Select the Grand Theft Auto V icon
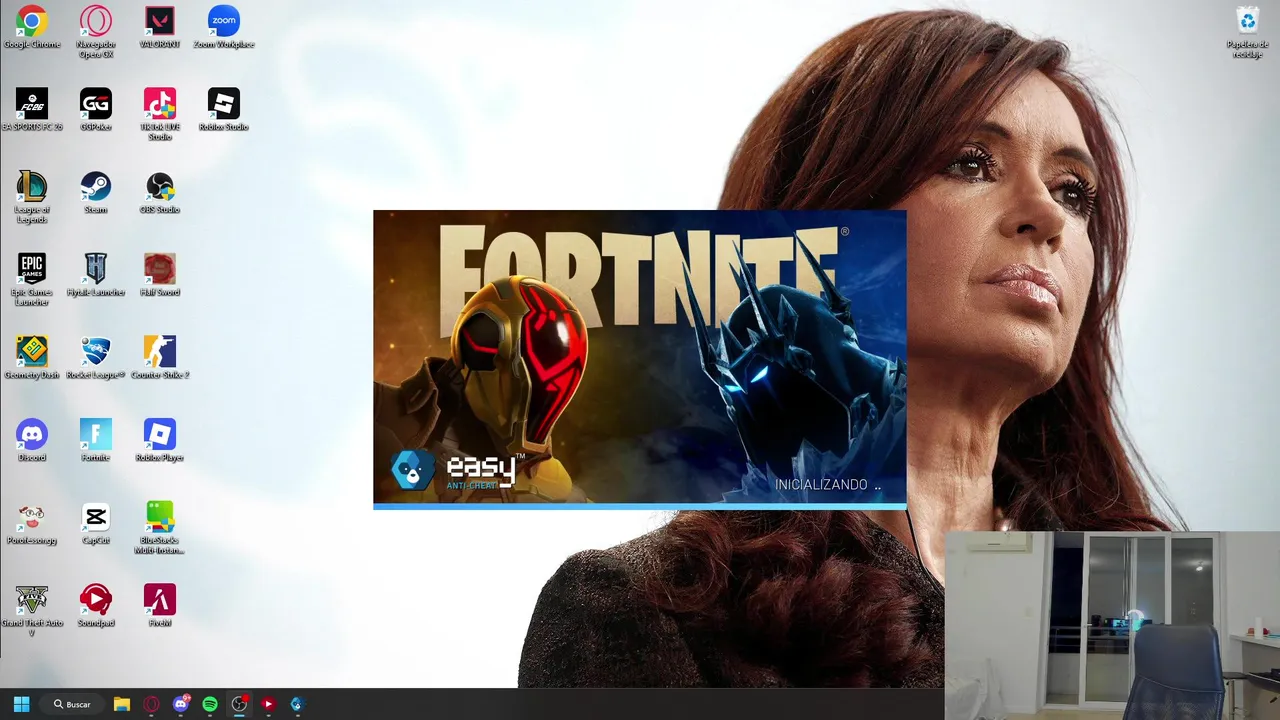The height and width of the screenshot is (720, 1280). point(32,612)
